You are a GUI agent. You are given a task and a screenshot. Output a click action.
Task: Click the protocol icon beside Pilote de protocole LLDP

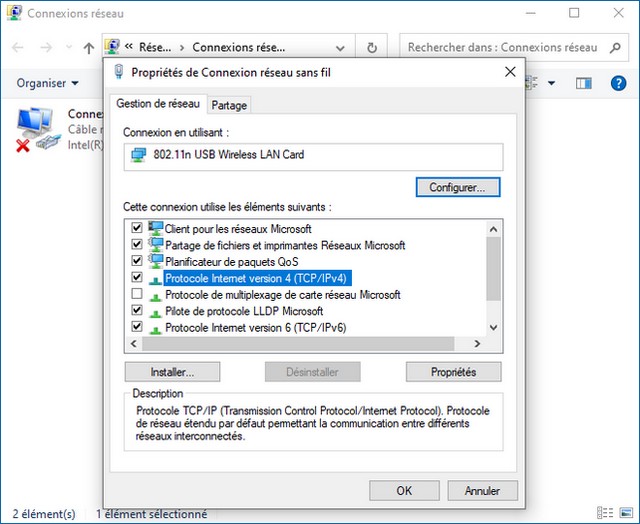[155, 313]
